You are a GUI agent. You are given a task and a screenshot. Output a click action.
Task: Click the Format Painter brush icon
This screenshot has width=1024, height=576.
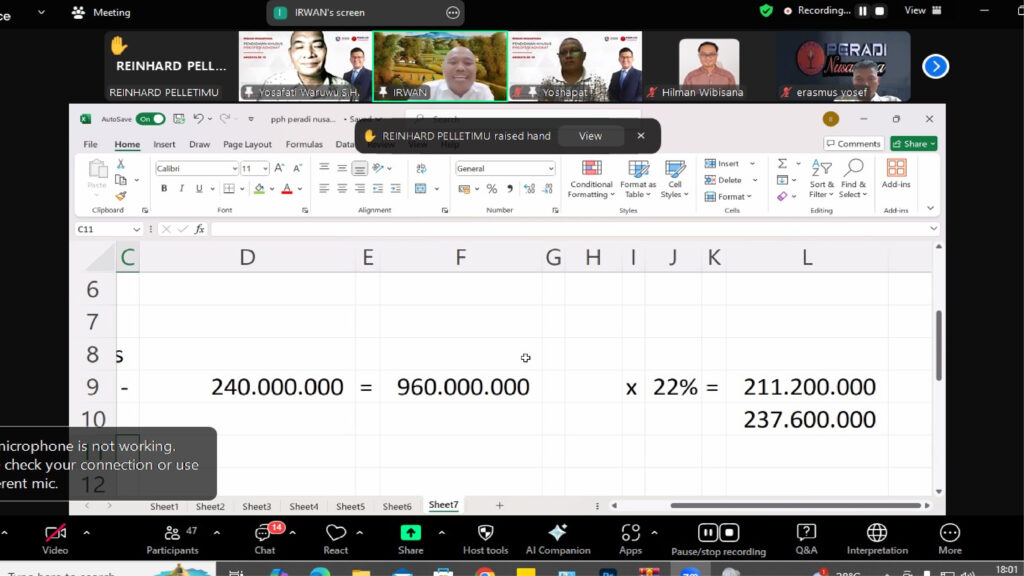tap(121, 196)
